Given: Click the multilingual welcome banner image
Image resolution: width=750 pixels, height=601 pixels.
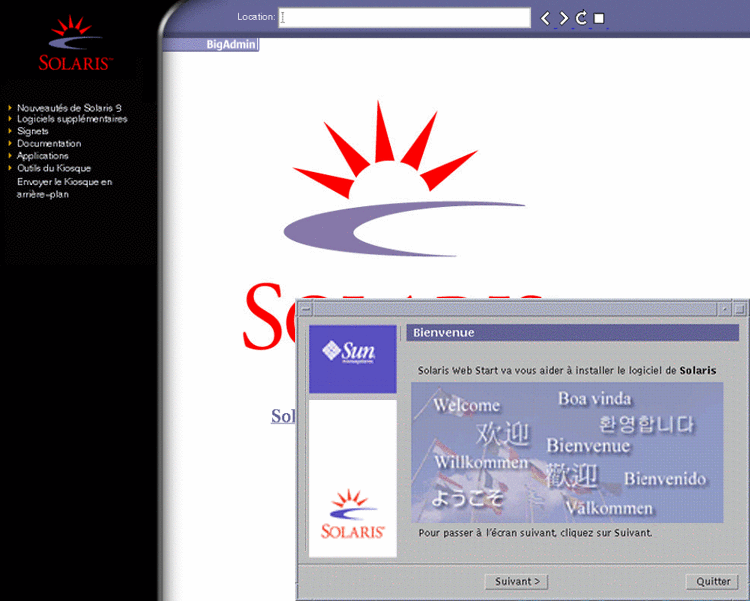Looking at the screenshot, I should tap(567, 452).
